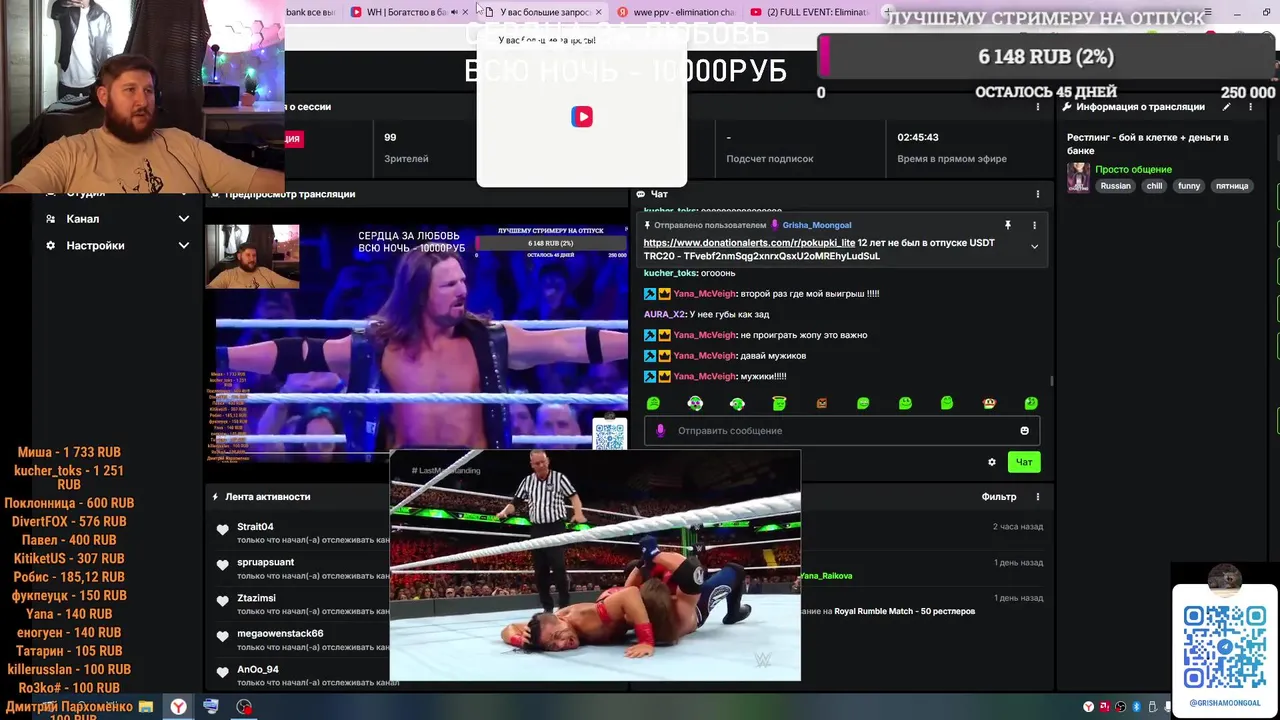
Task: Open emoji picker smiley in chat input
Action: [1024, 431]
